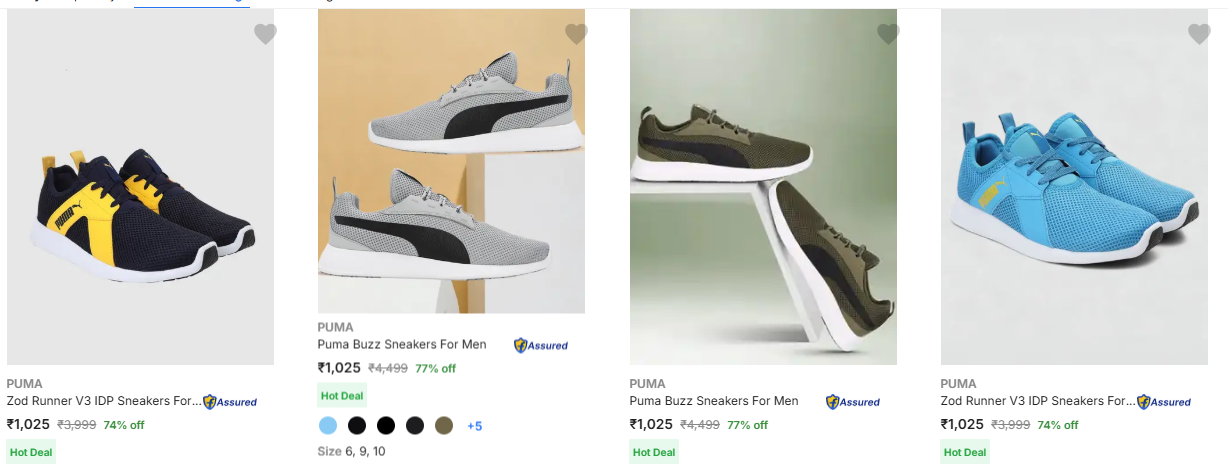The image size is (1228, 471).
Task: View blue Zod Runner sneaker product image
Action: 1074,200
